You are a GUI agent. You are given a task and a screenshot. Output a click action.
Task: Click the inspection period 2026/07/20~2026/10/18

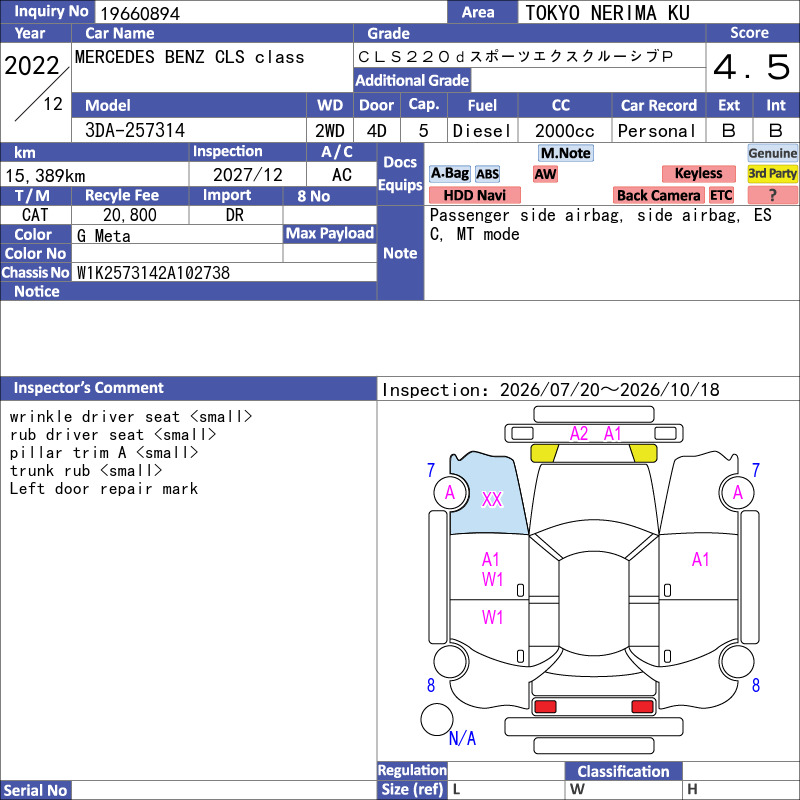tap(610, 390)
